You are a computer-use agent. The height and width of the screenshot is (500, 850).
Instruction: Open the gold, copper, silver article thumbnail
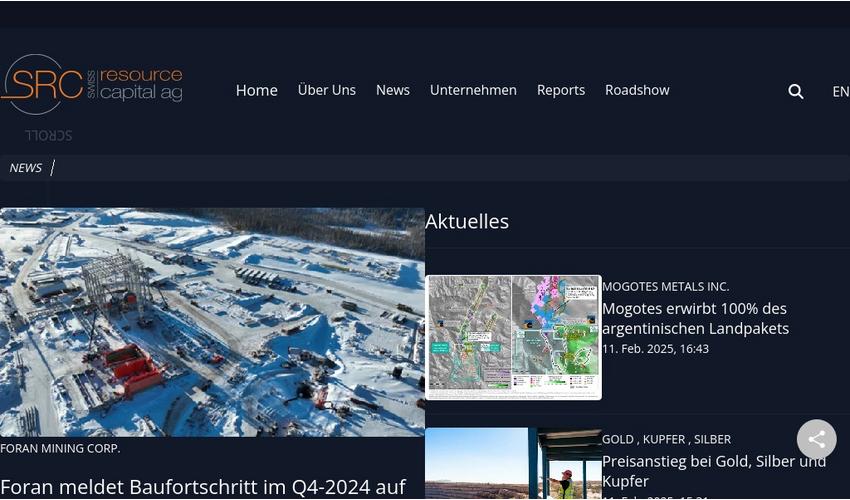(513, 464)
